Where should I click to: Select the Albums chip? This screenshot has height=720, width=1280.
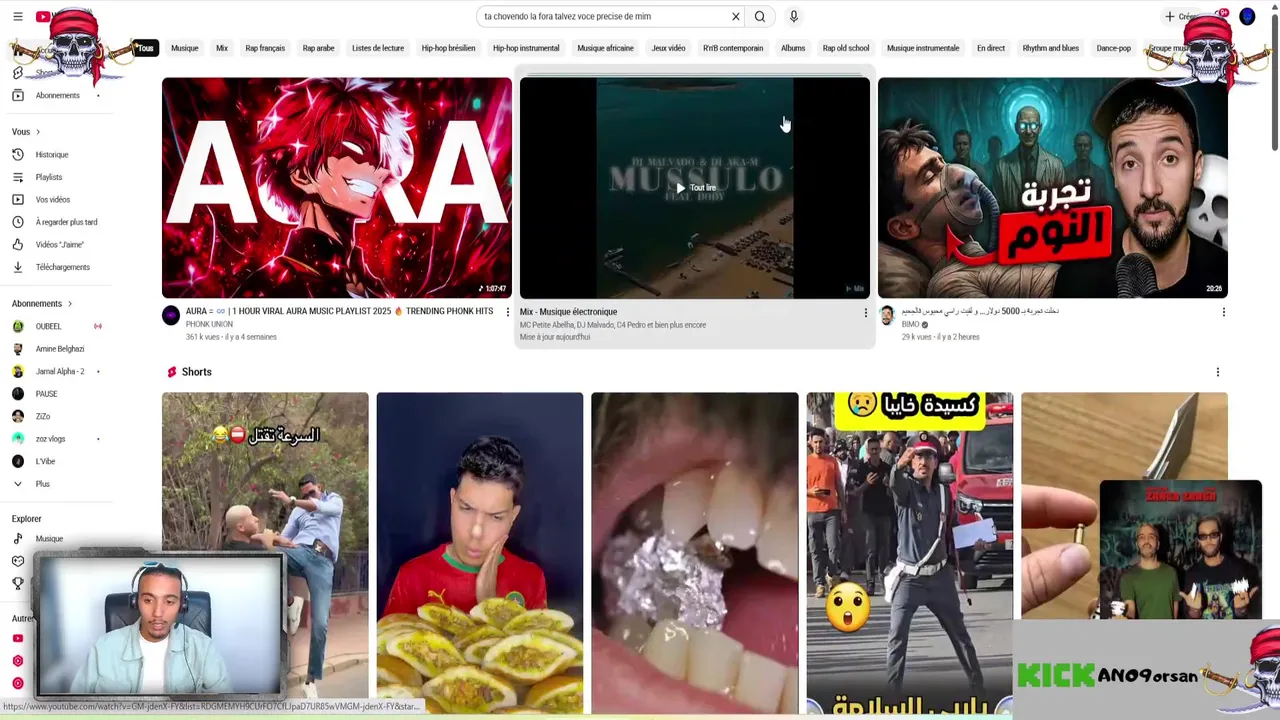793,48
